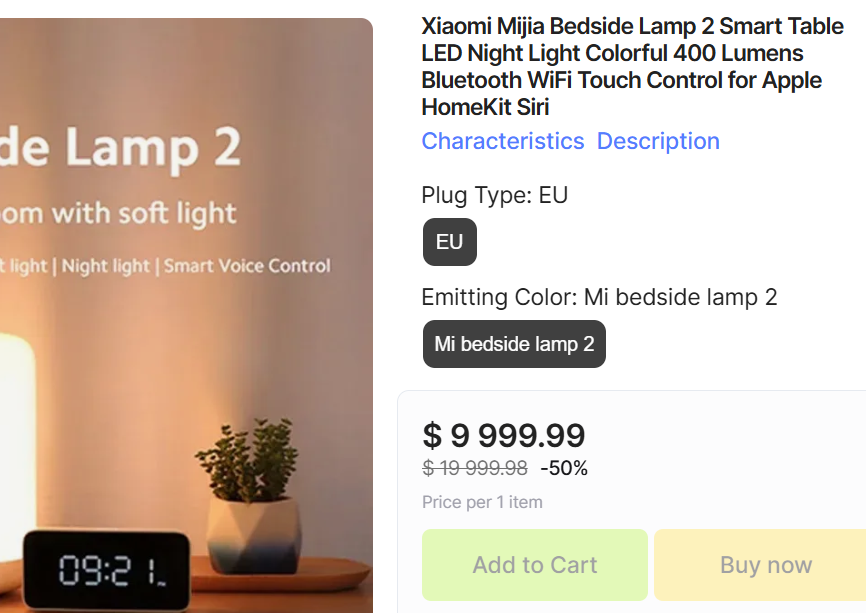The image size is (866, 613).
Task: Select the EU plug type option
Action: pyautogui.click(x=450, y=242)
